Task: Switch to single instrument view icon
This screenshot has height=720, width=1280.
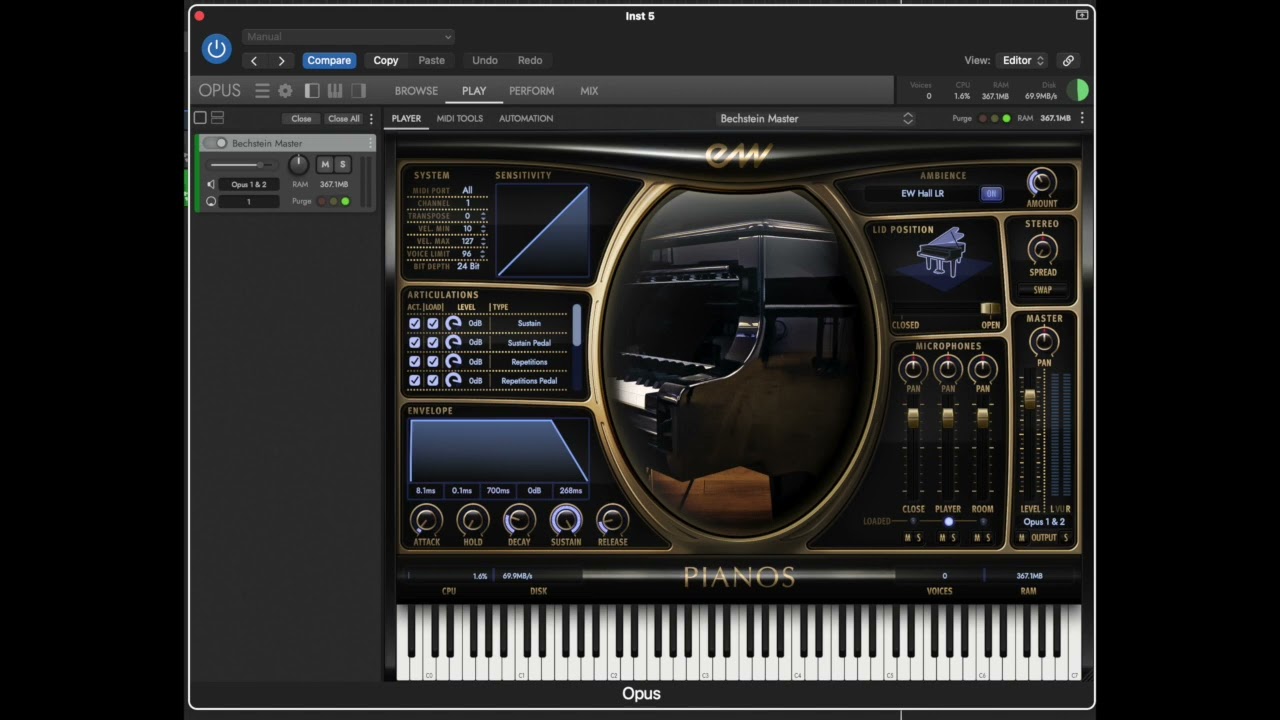Action: coord(200,118)
